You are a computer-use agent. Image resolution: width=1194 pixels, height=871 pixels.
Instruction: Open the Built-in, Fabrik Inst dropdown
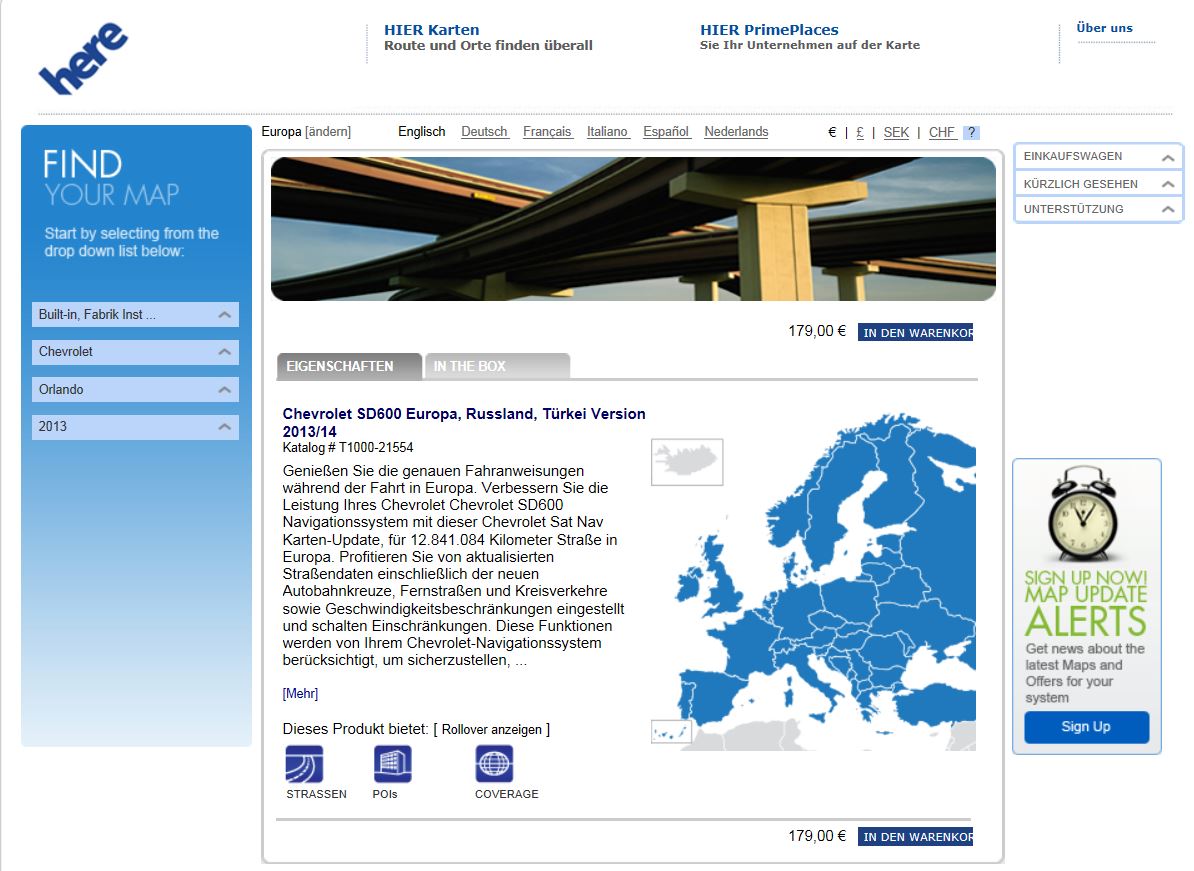click(x=135, y=315)
